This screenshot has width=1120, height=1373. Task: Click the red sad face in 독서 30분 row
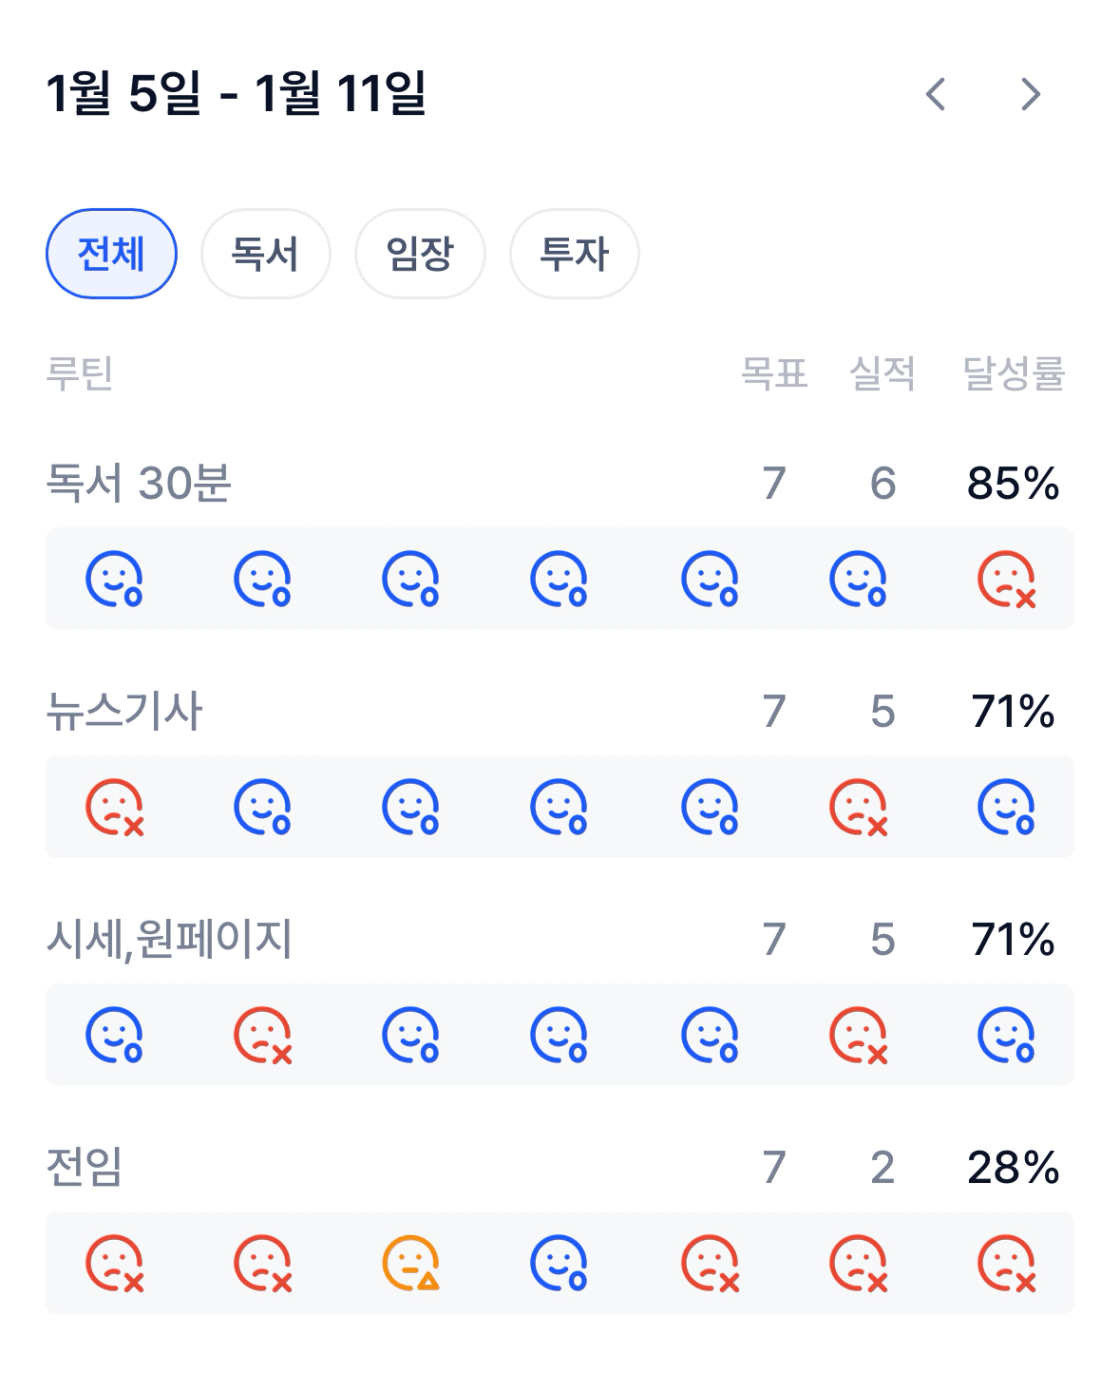click(x=1006, y=579)
